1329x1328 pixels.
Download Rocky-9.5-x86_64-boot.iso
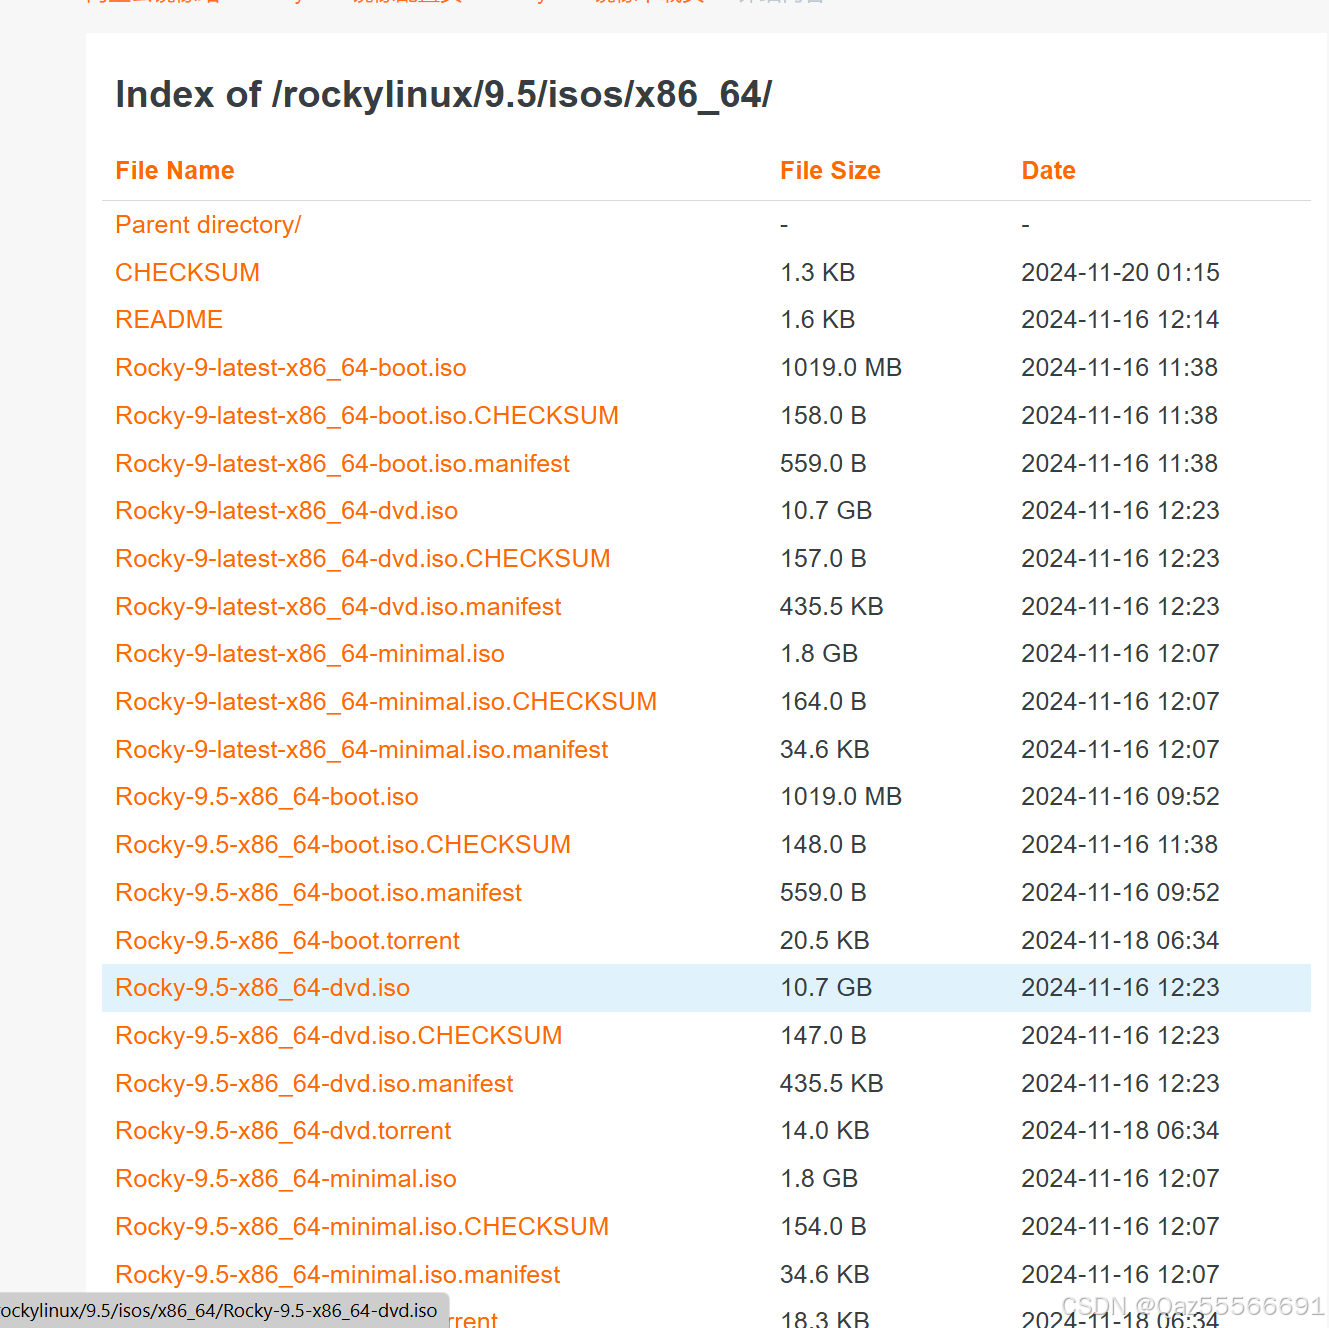pyautogui.click(x=266, y=796)
